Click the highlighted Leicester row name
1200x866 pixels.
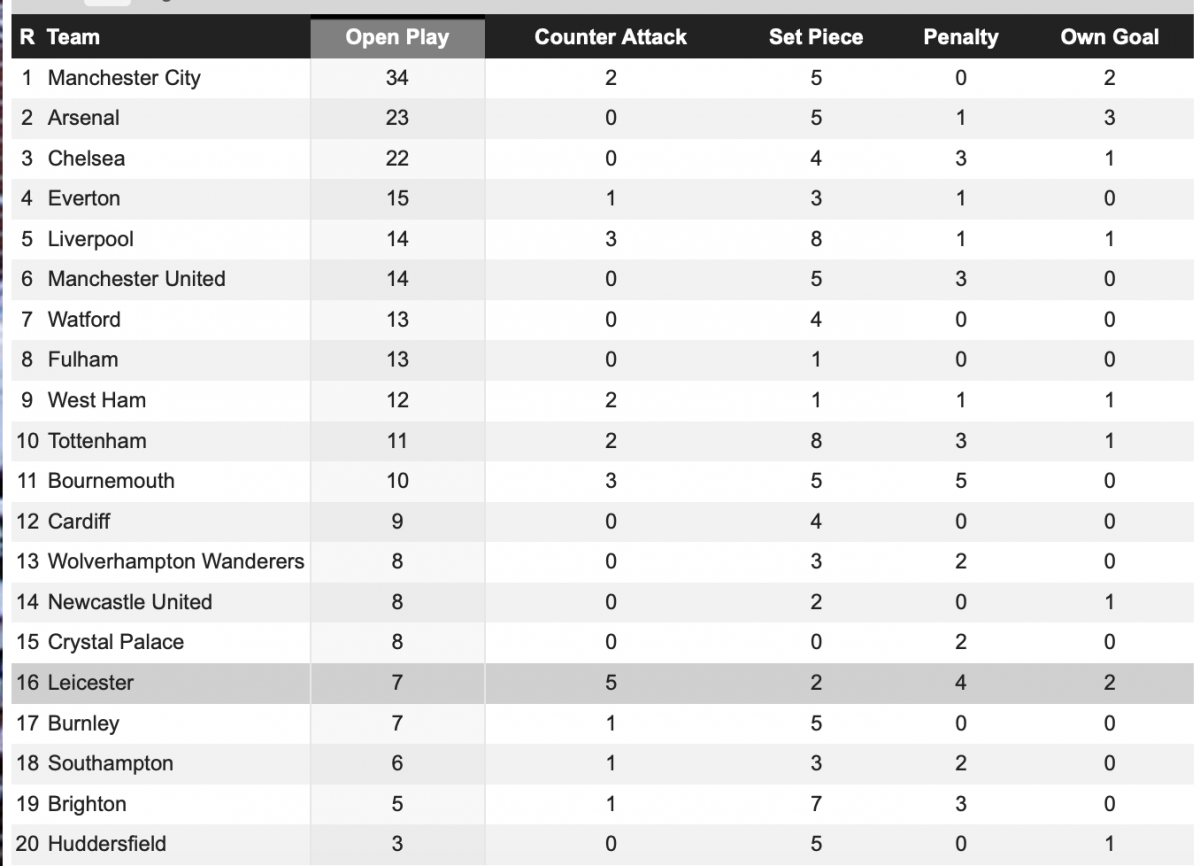pyautogui.click(x=91, y=683)
